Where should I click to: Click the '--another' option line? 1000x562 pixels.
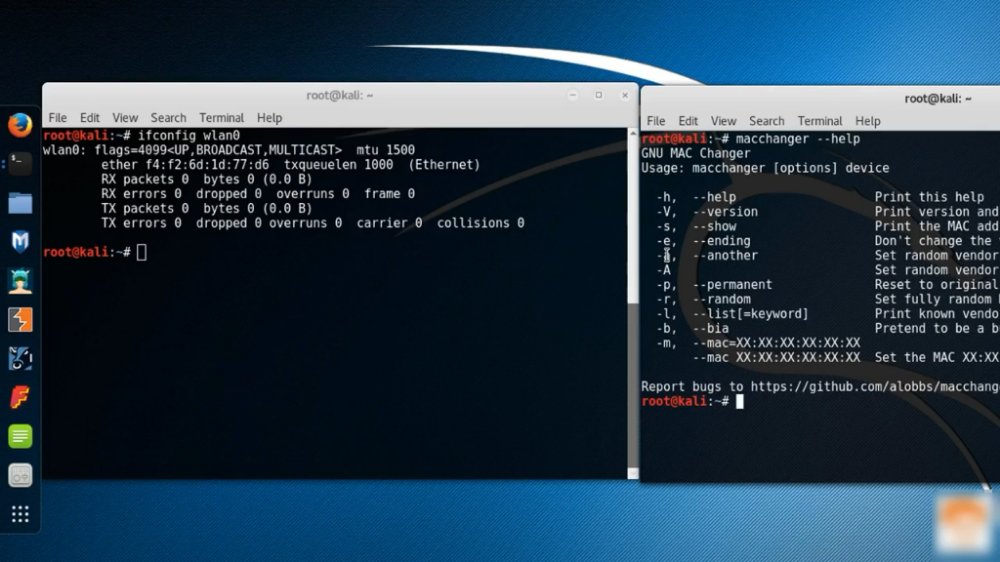pyautogui.click(x=828, y=256)
